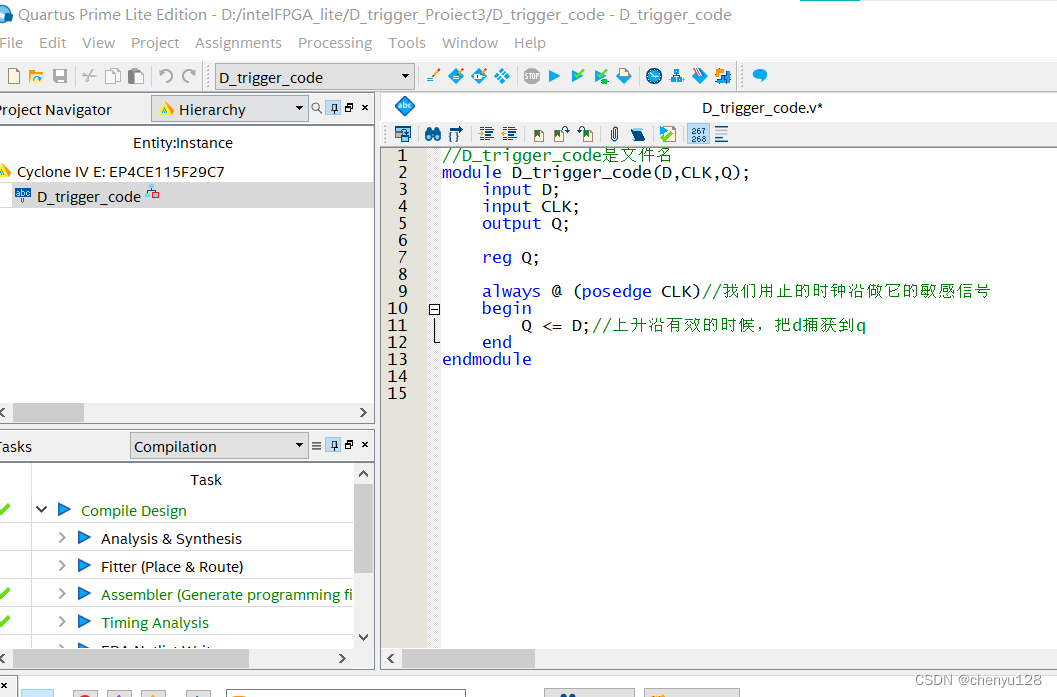Open the Project menu
This screenshot has height=697, width=1057.
[x=155, y=43]
